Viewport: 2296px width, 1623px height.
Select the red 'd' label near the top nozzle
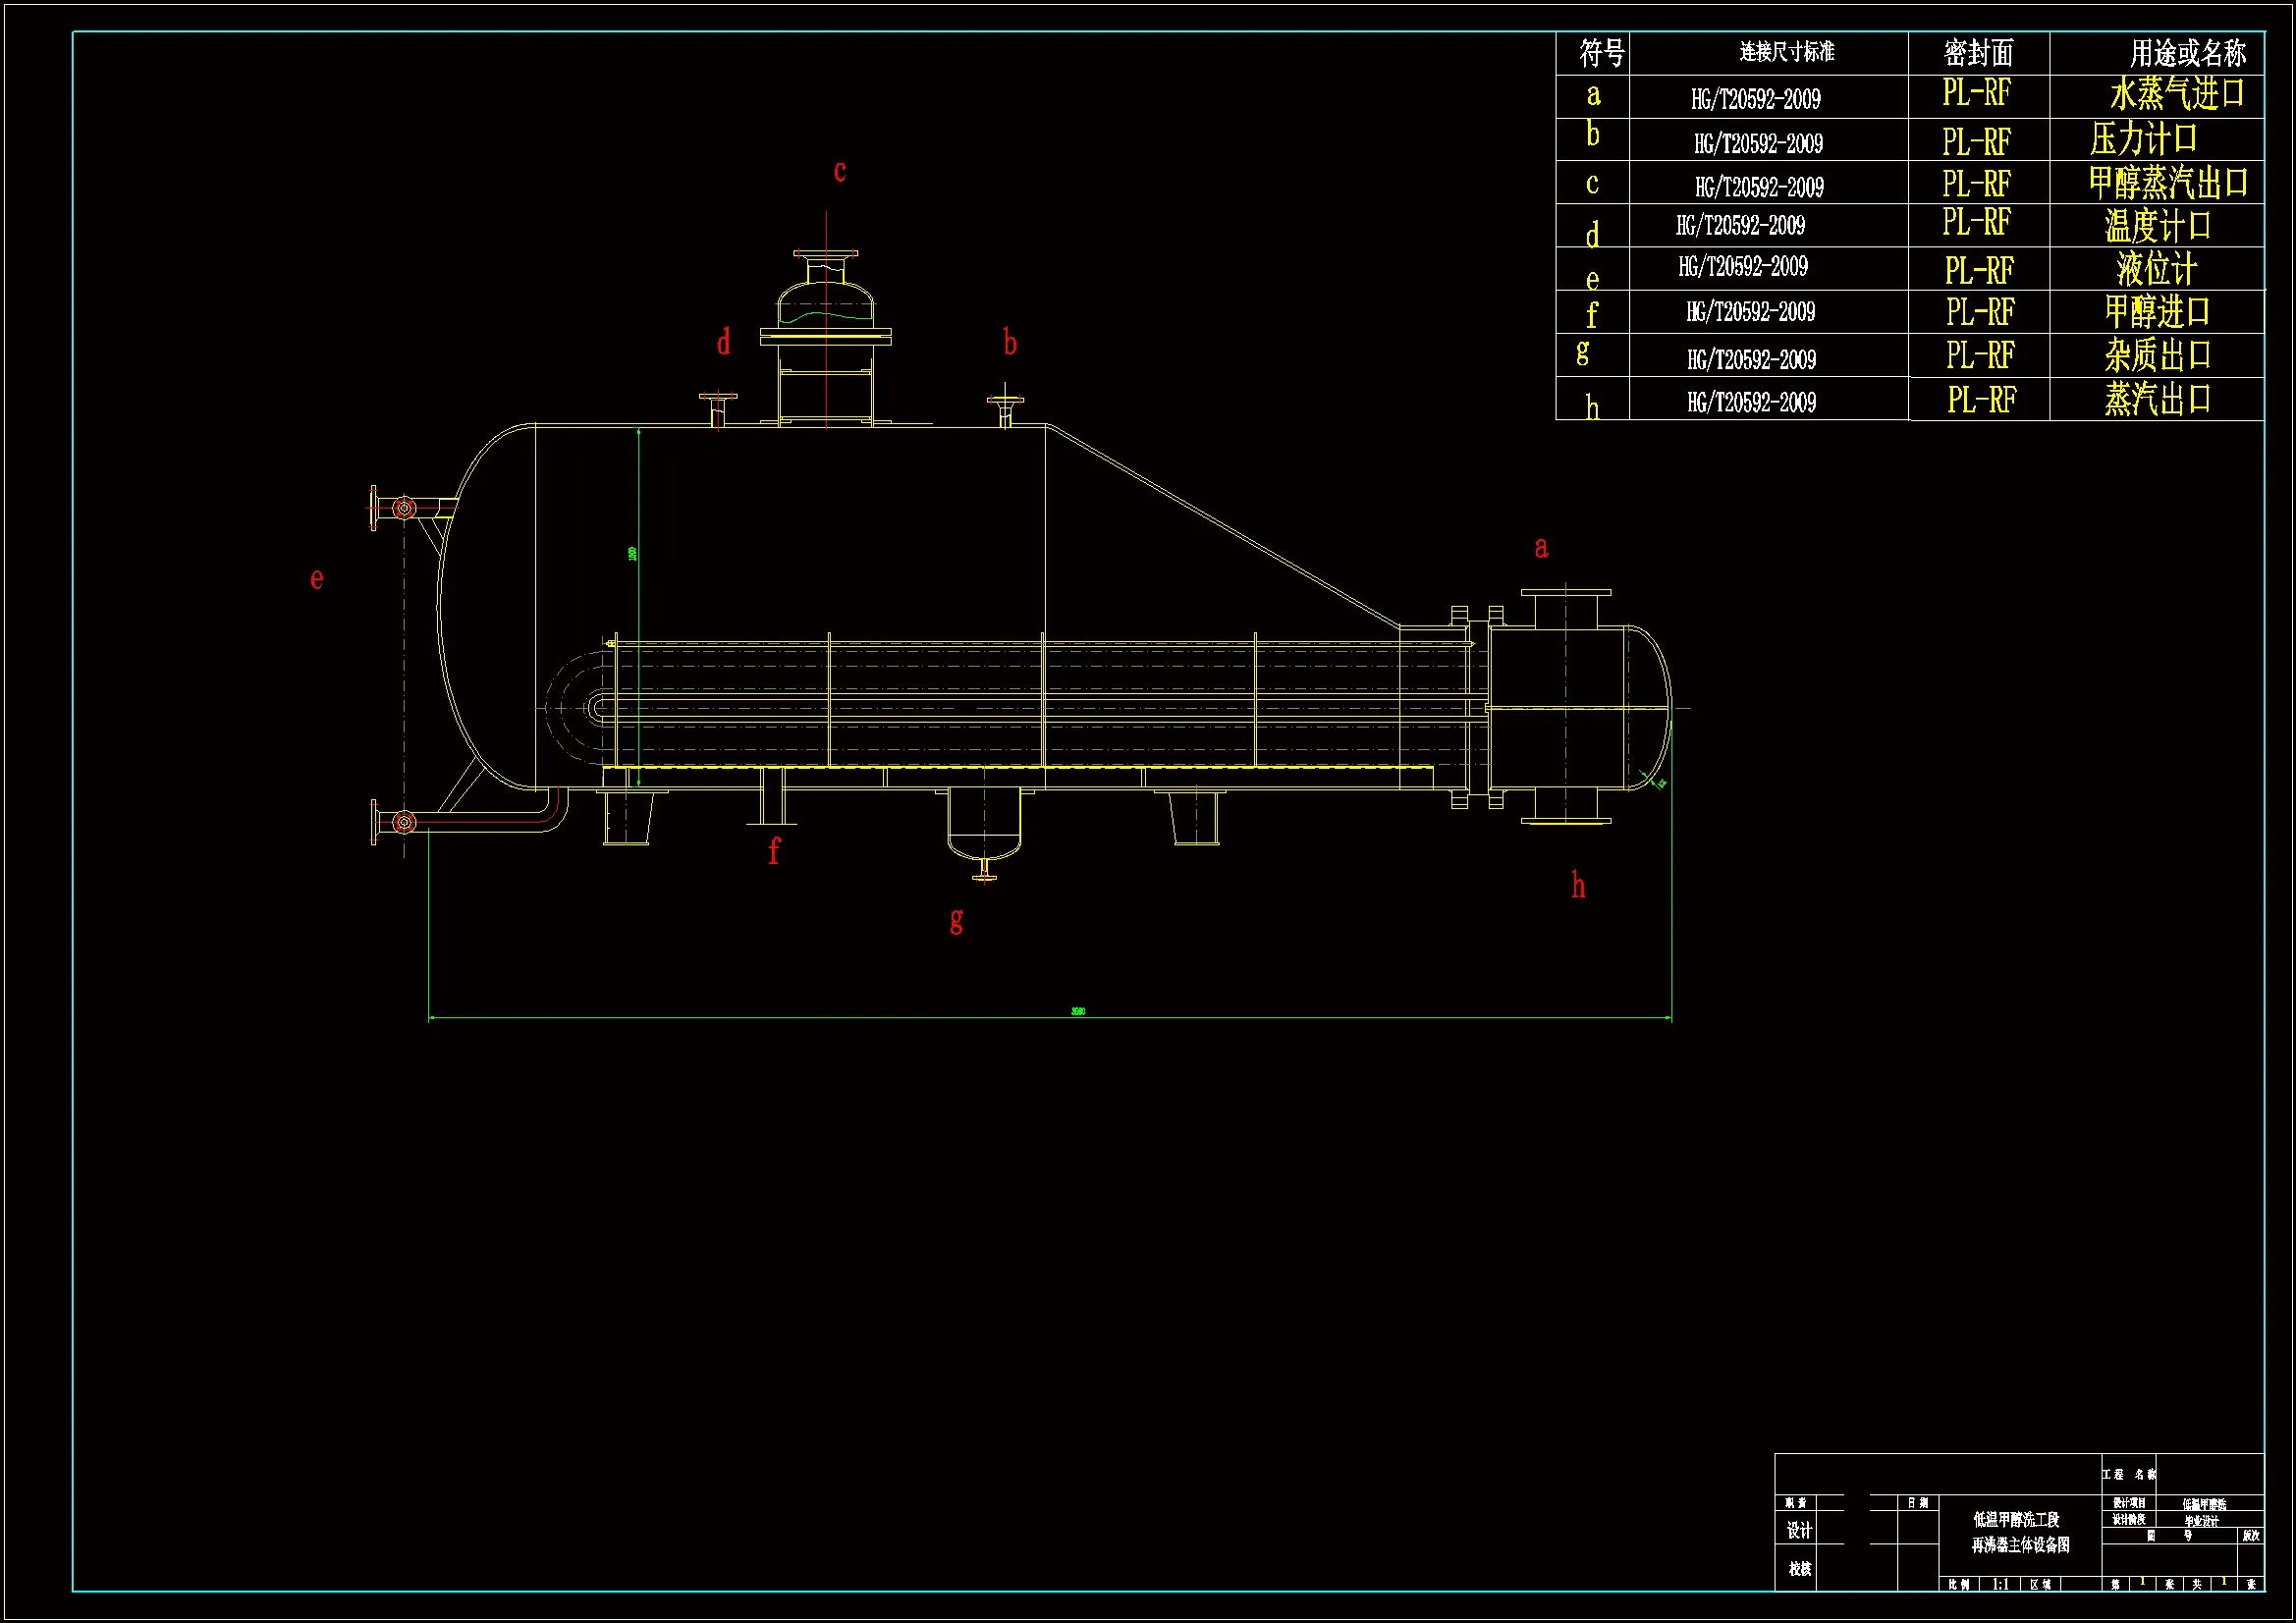point(723,343)
